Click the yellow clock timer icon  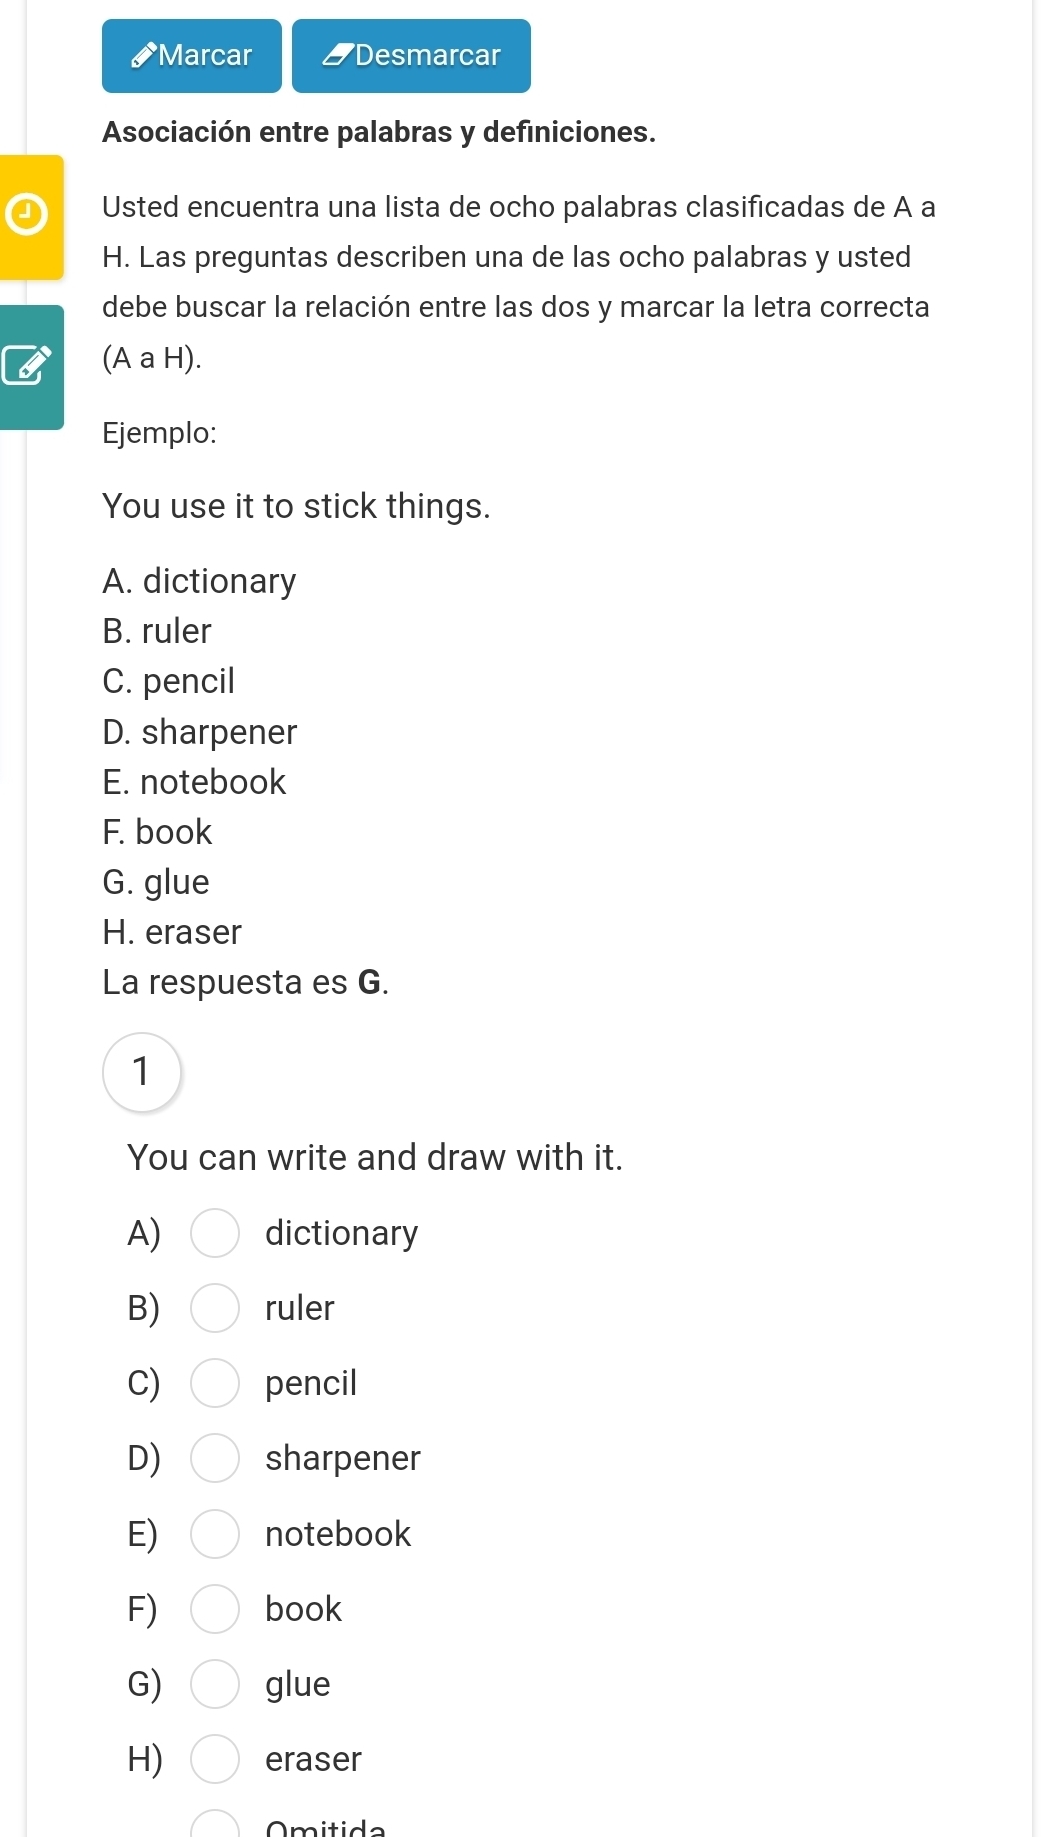[26, 216]
